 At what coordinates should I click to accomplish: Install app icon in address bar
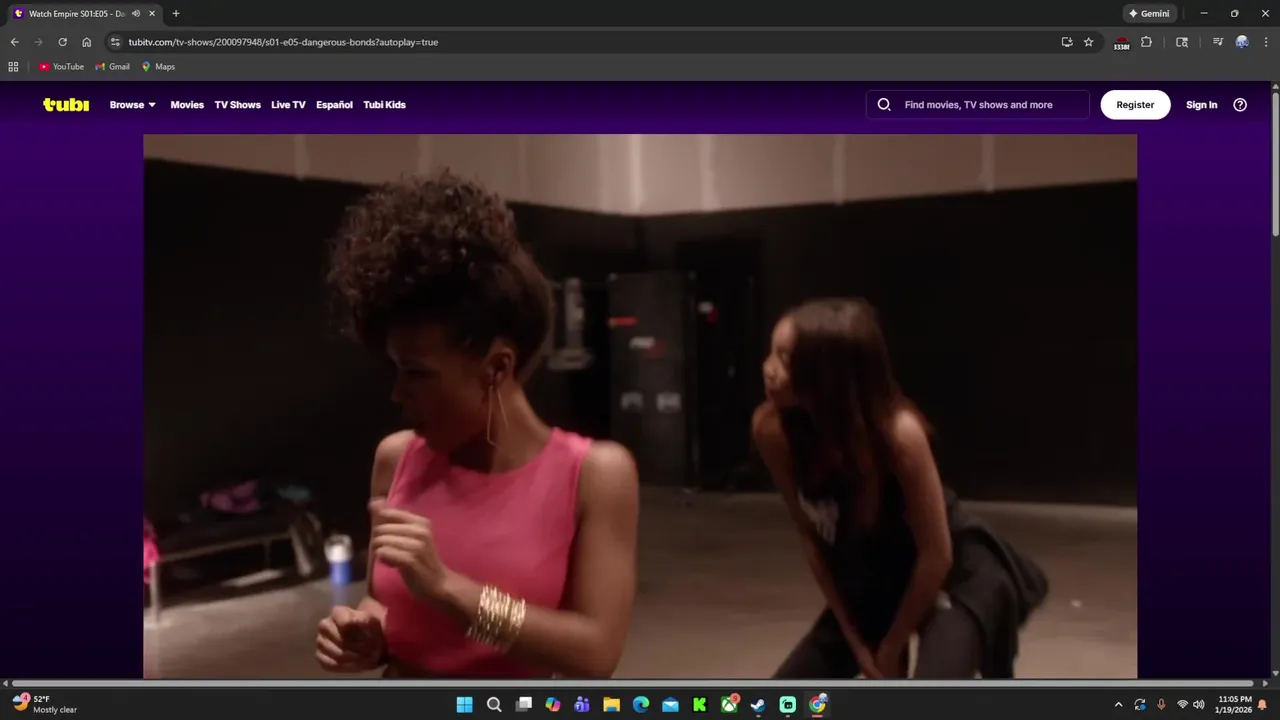pos(1067,42)
